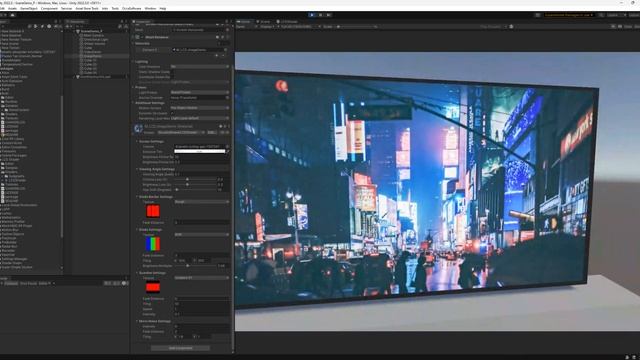Toggle the Static Shadow Caster checkbox
The height and width of the screenshot is (360, 640).
[173, 72]
